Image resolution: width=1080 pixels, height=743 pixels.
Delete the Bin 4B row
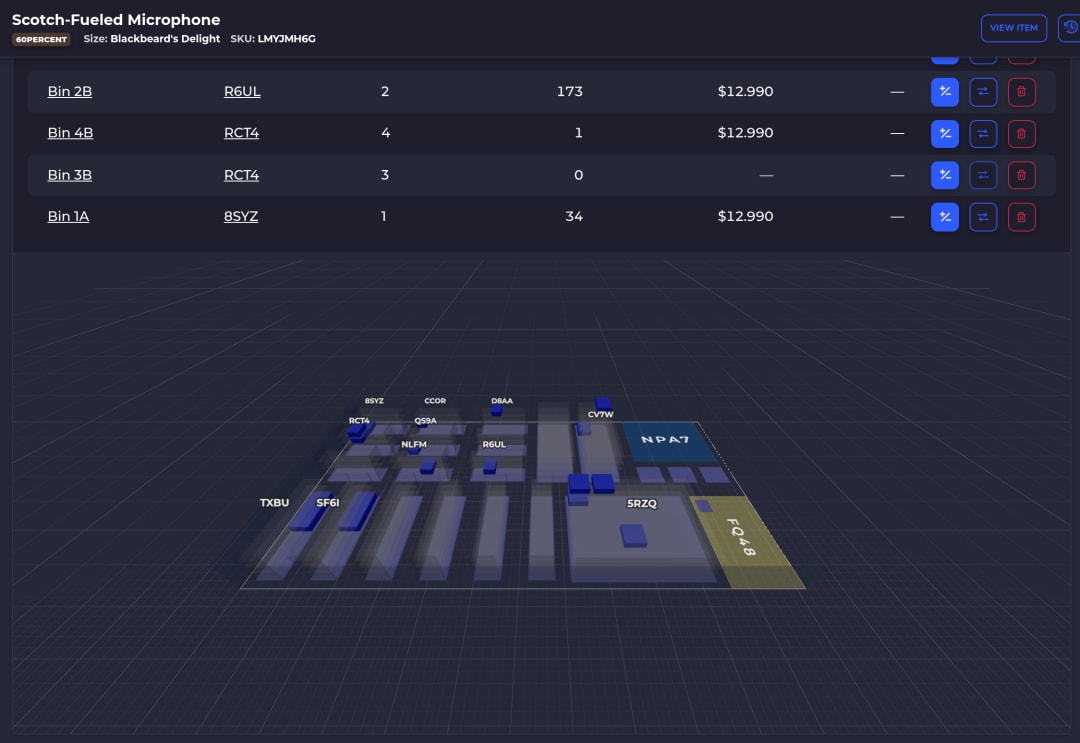(x=1021, y=134)
